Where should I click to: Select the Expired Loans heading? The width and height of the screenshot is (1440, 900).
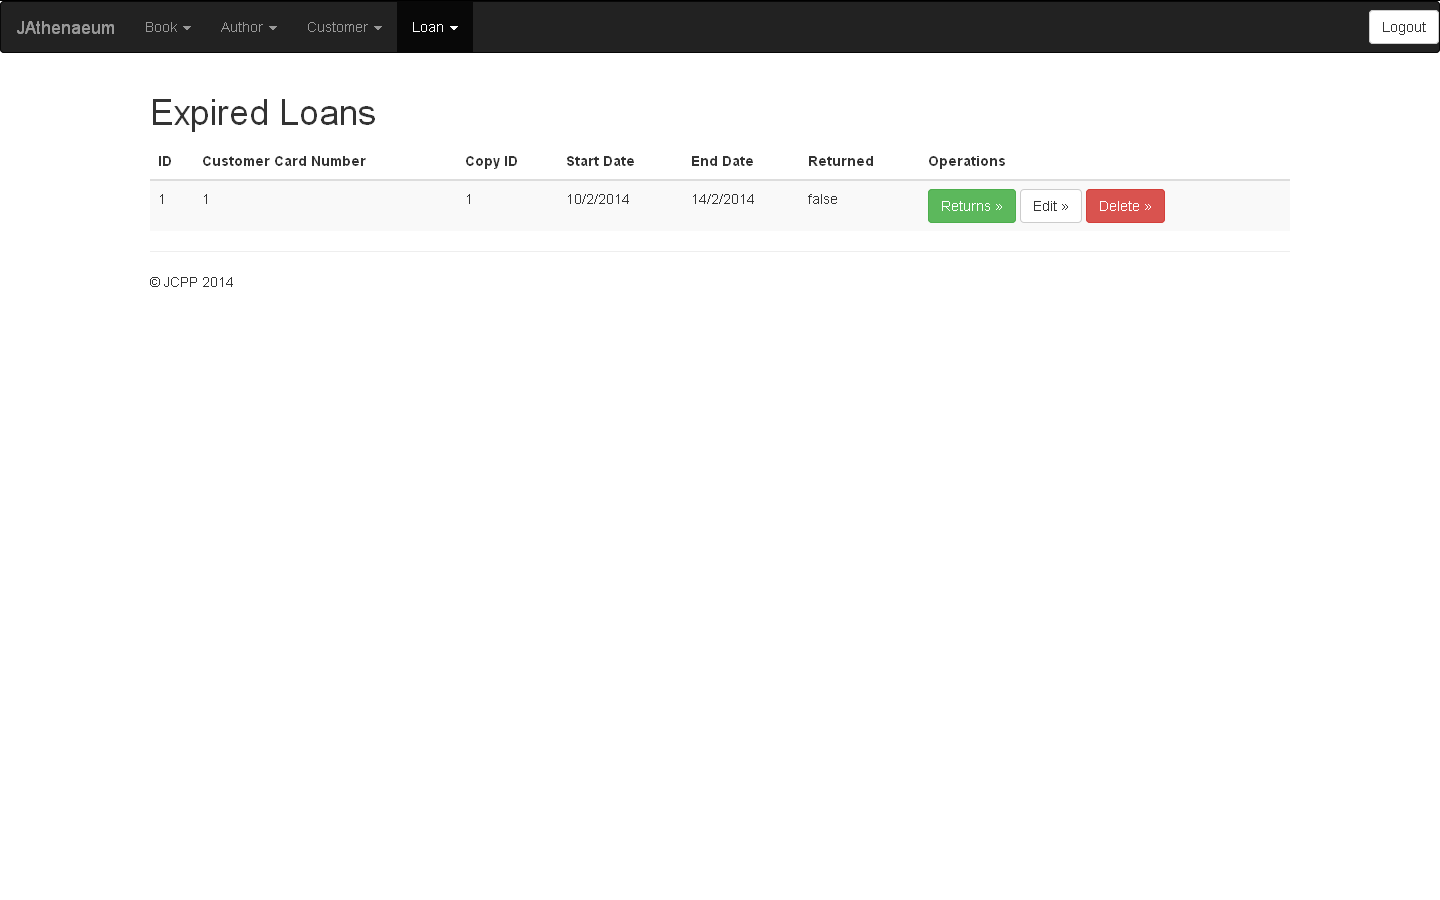point(263,113)
